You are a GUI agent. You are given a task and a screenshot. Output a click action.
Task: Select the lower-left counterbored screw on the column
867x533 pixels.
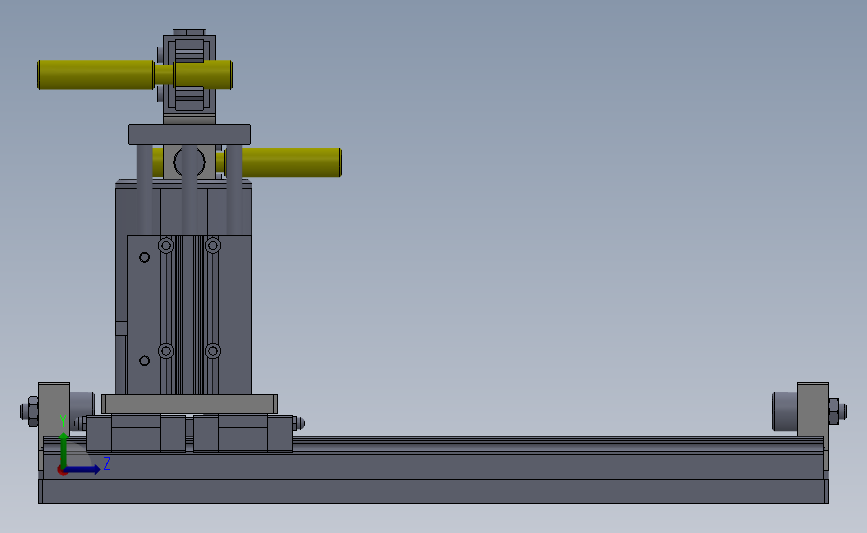tap(166, 351)
